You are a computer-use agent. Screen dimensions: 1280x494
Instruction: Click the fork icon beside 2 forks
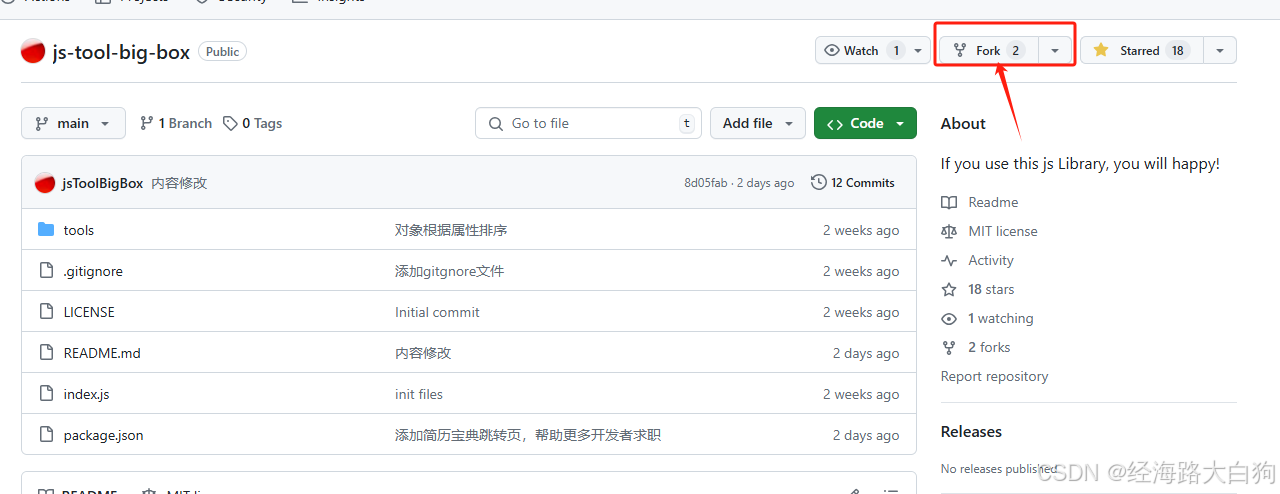coord(949,347)
